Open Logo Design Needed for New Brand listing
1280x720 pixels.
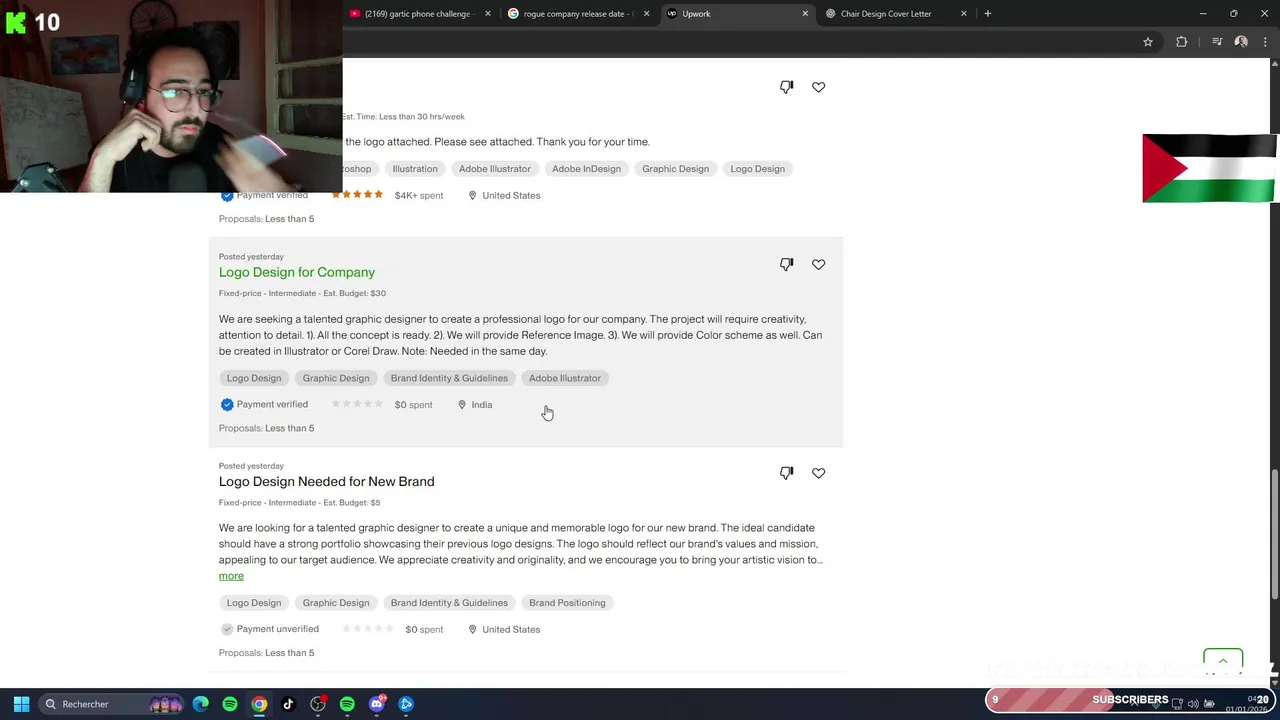point(326,481)
